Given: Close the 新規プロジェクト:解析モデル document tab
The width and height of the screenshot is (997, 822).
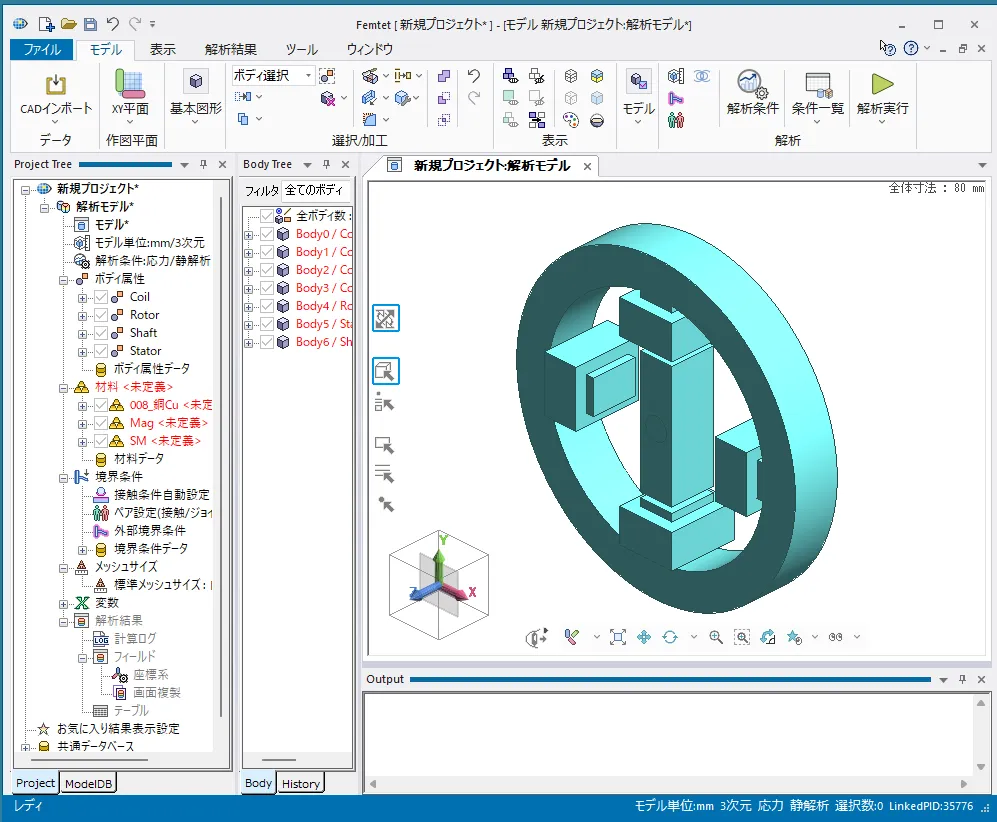Looking at the screenshot, I should click(x=588, y=166).
